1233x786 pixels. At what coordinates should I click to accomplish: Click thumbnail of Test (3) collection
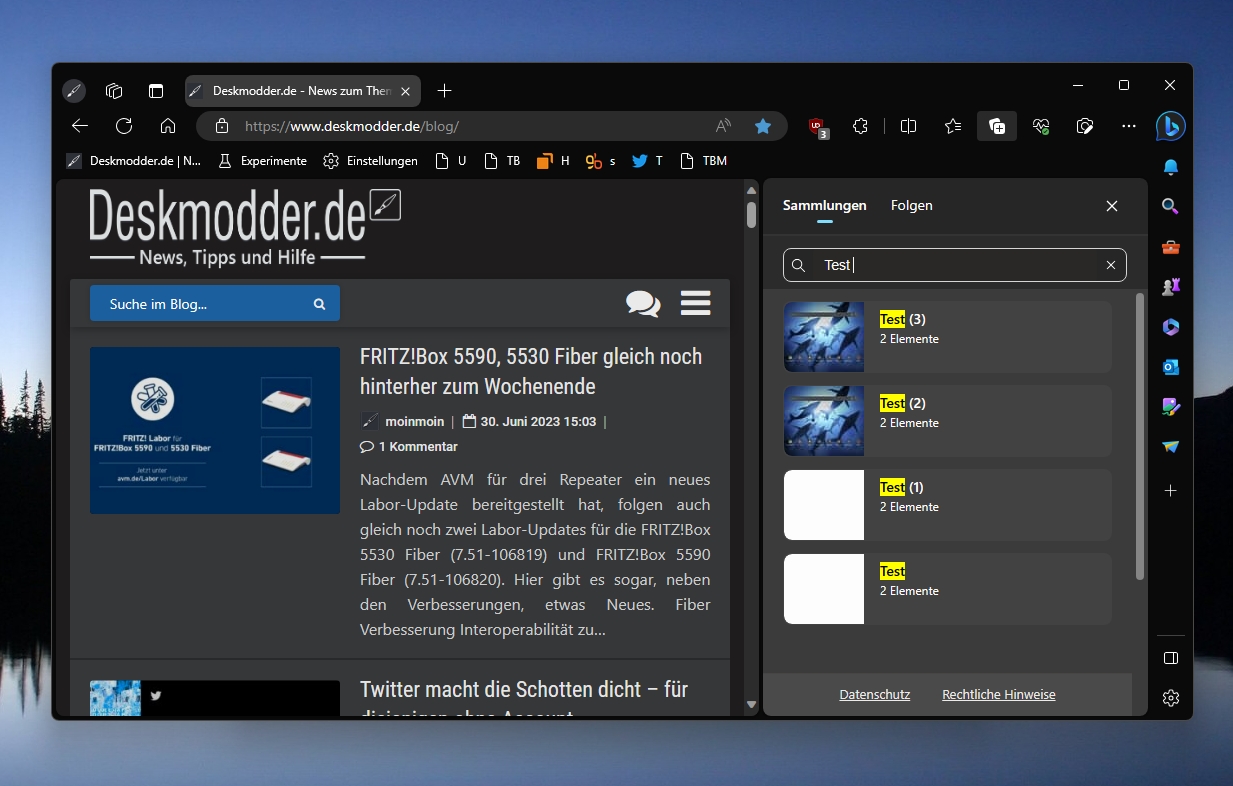(x=824, y=337)
